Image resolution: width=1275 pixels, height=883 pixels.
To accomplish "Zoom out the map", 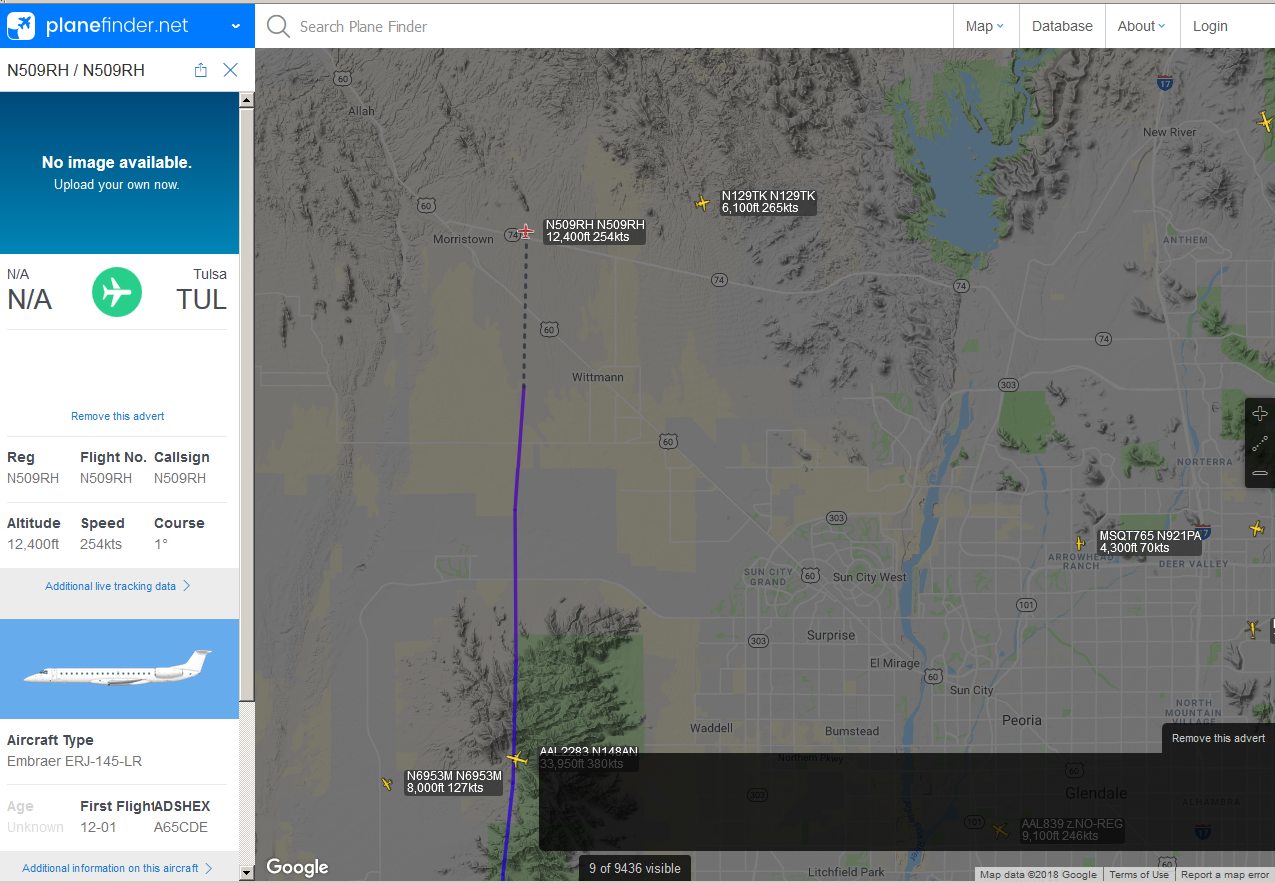I will click(1260, 473).
